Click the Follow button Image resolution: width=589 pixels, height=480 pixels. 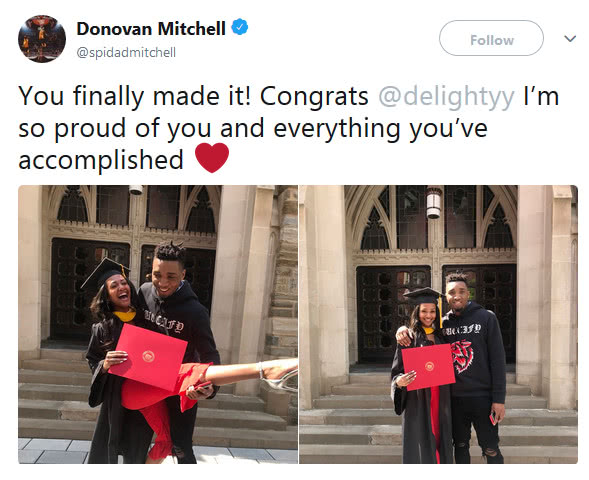click(x=491, y=38)
